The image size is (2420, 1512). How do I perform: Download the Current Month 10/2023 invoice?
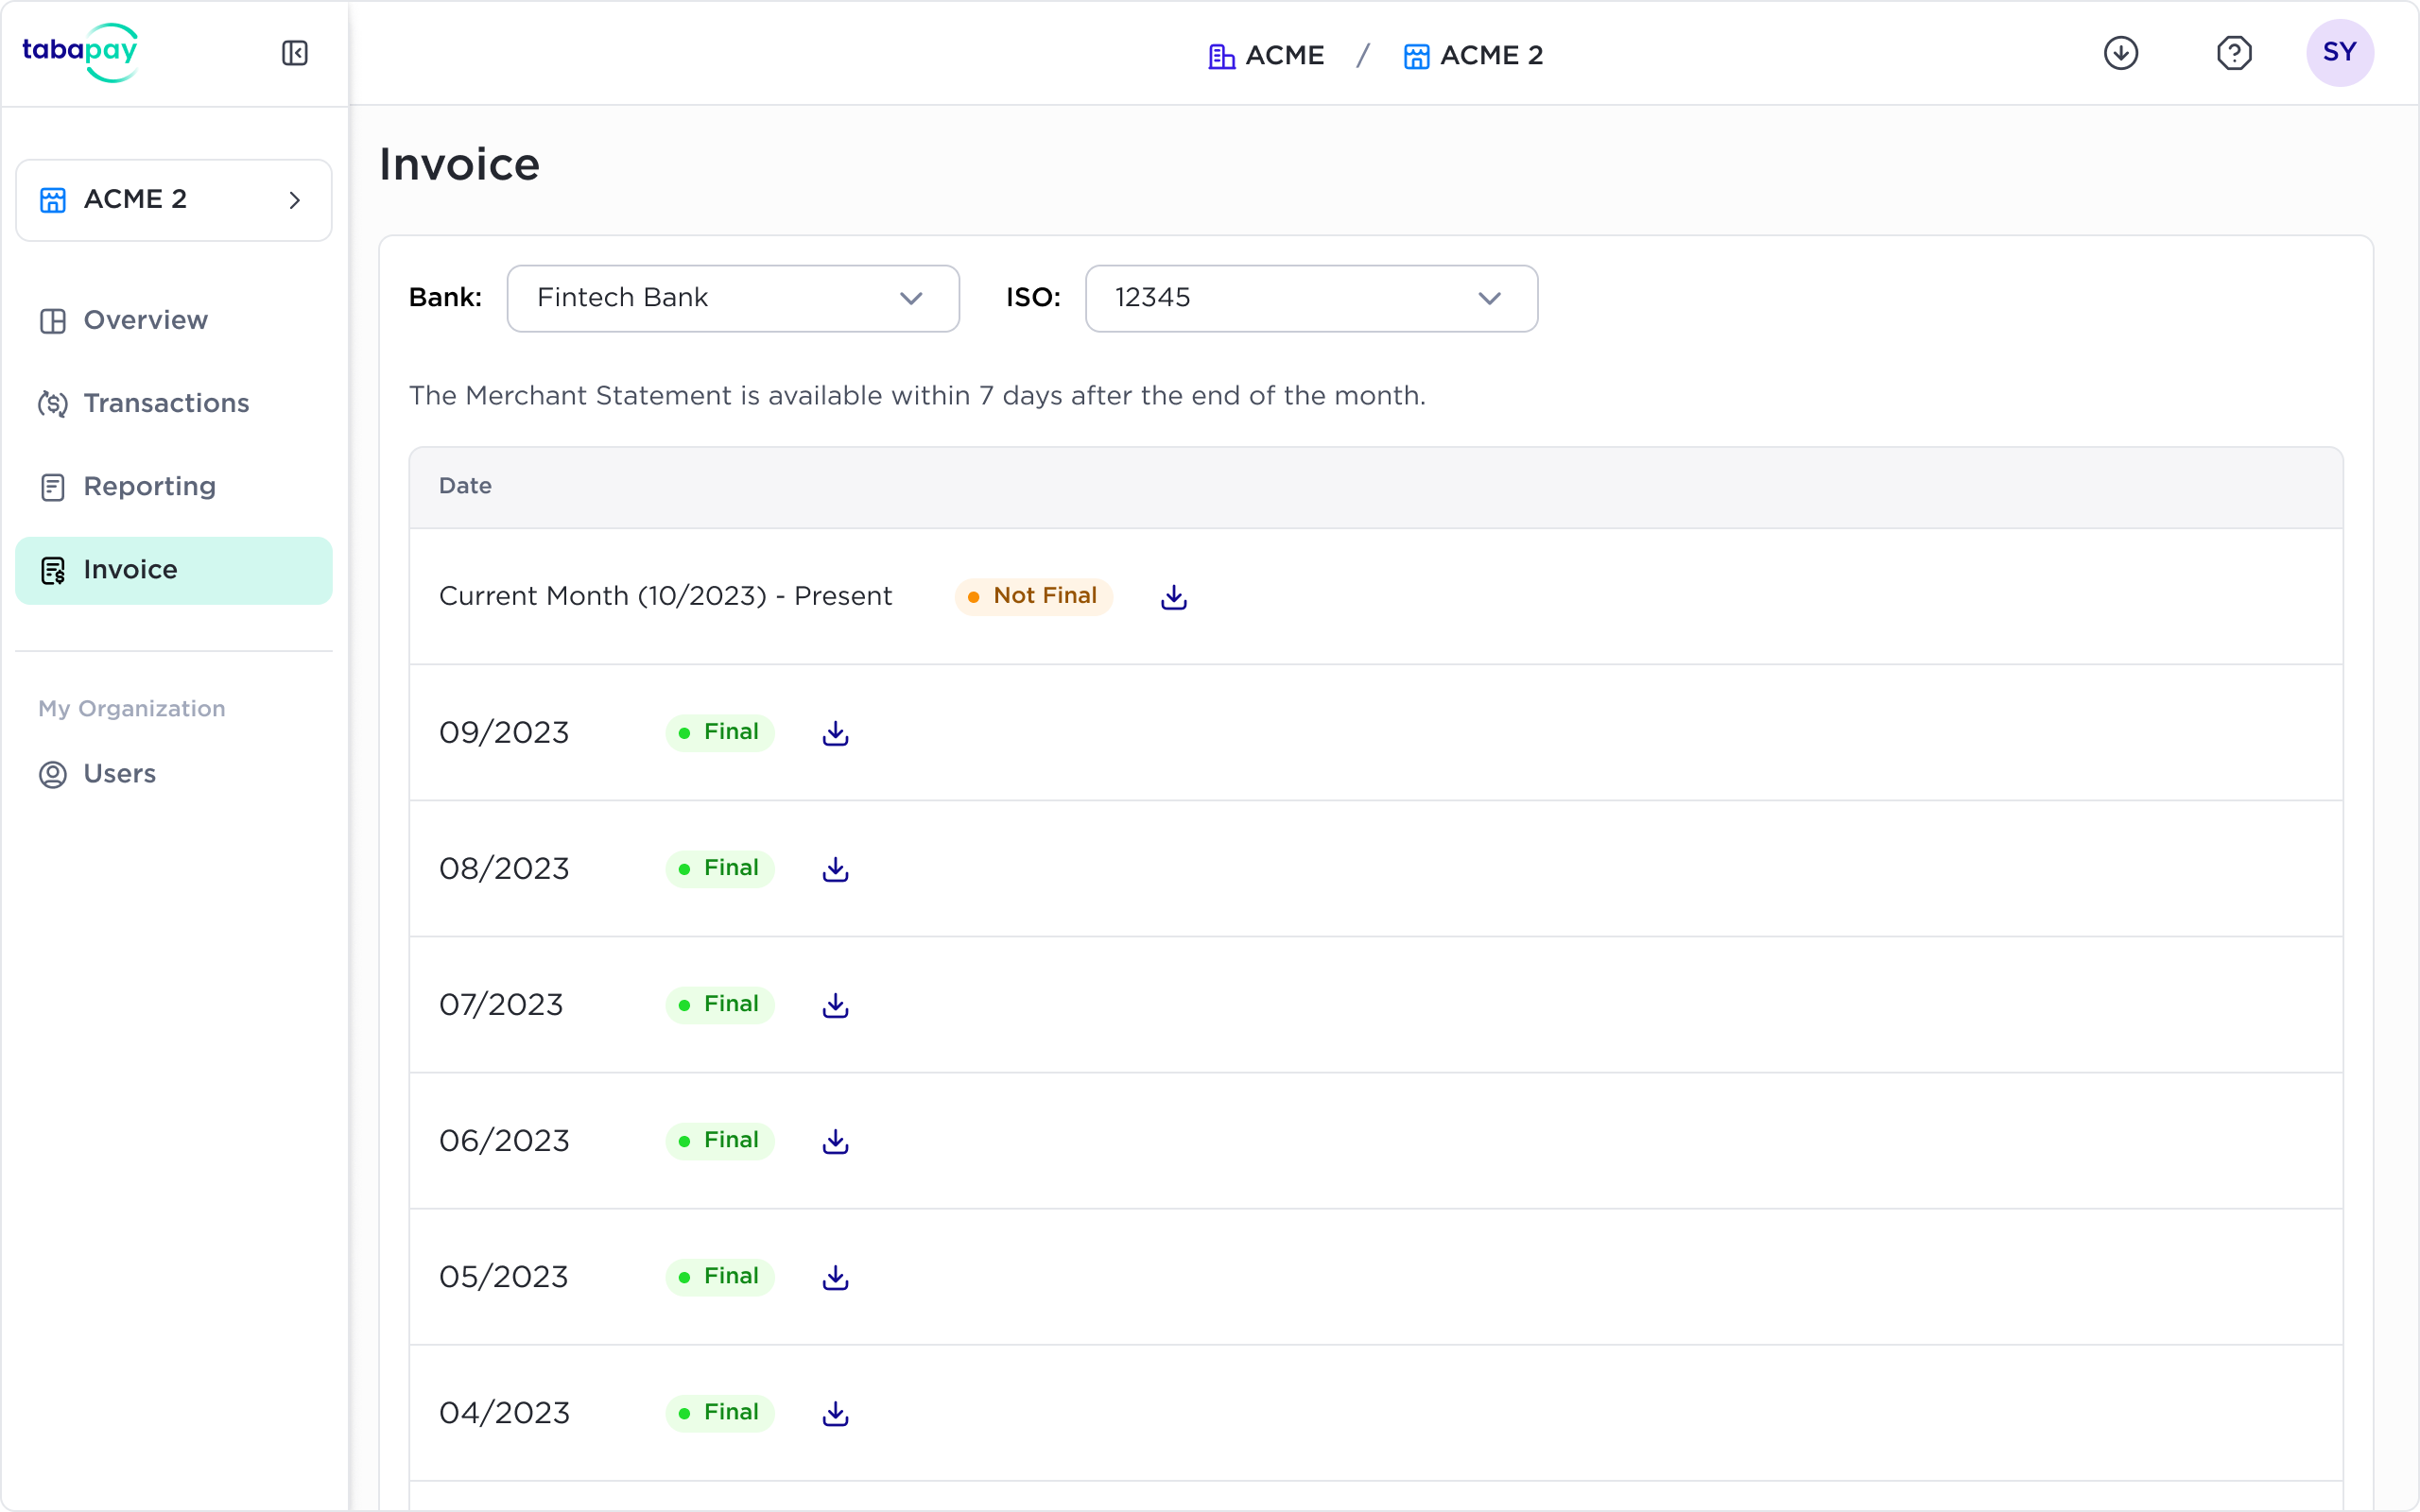click(1174, 597)
